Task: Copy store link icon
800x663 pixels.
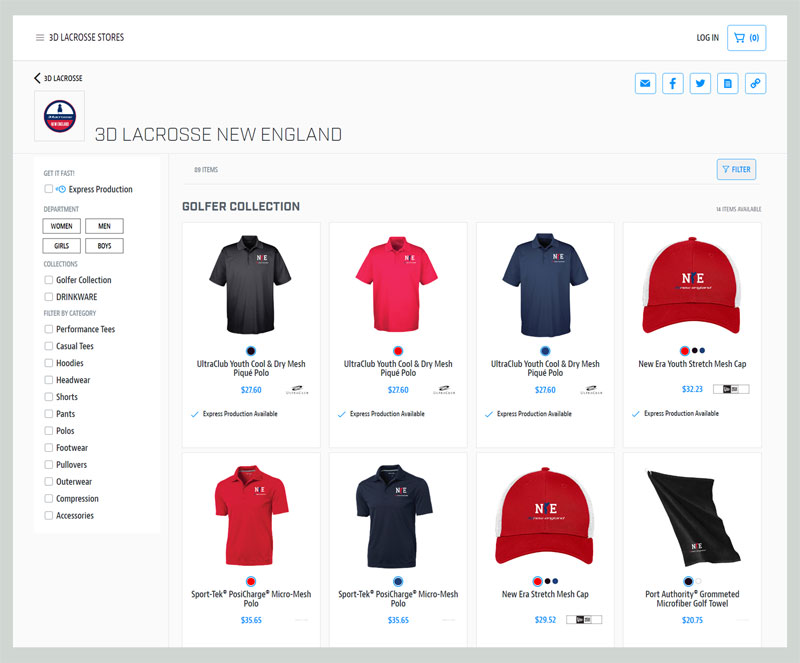Action: click(x=756, y=83)
